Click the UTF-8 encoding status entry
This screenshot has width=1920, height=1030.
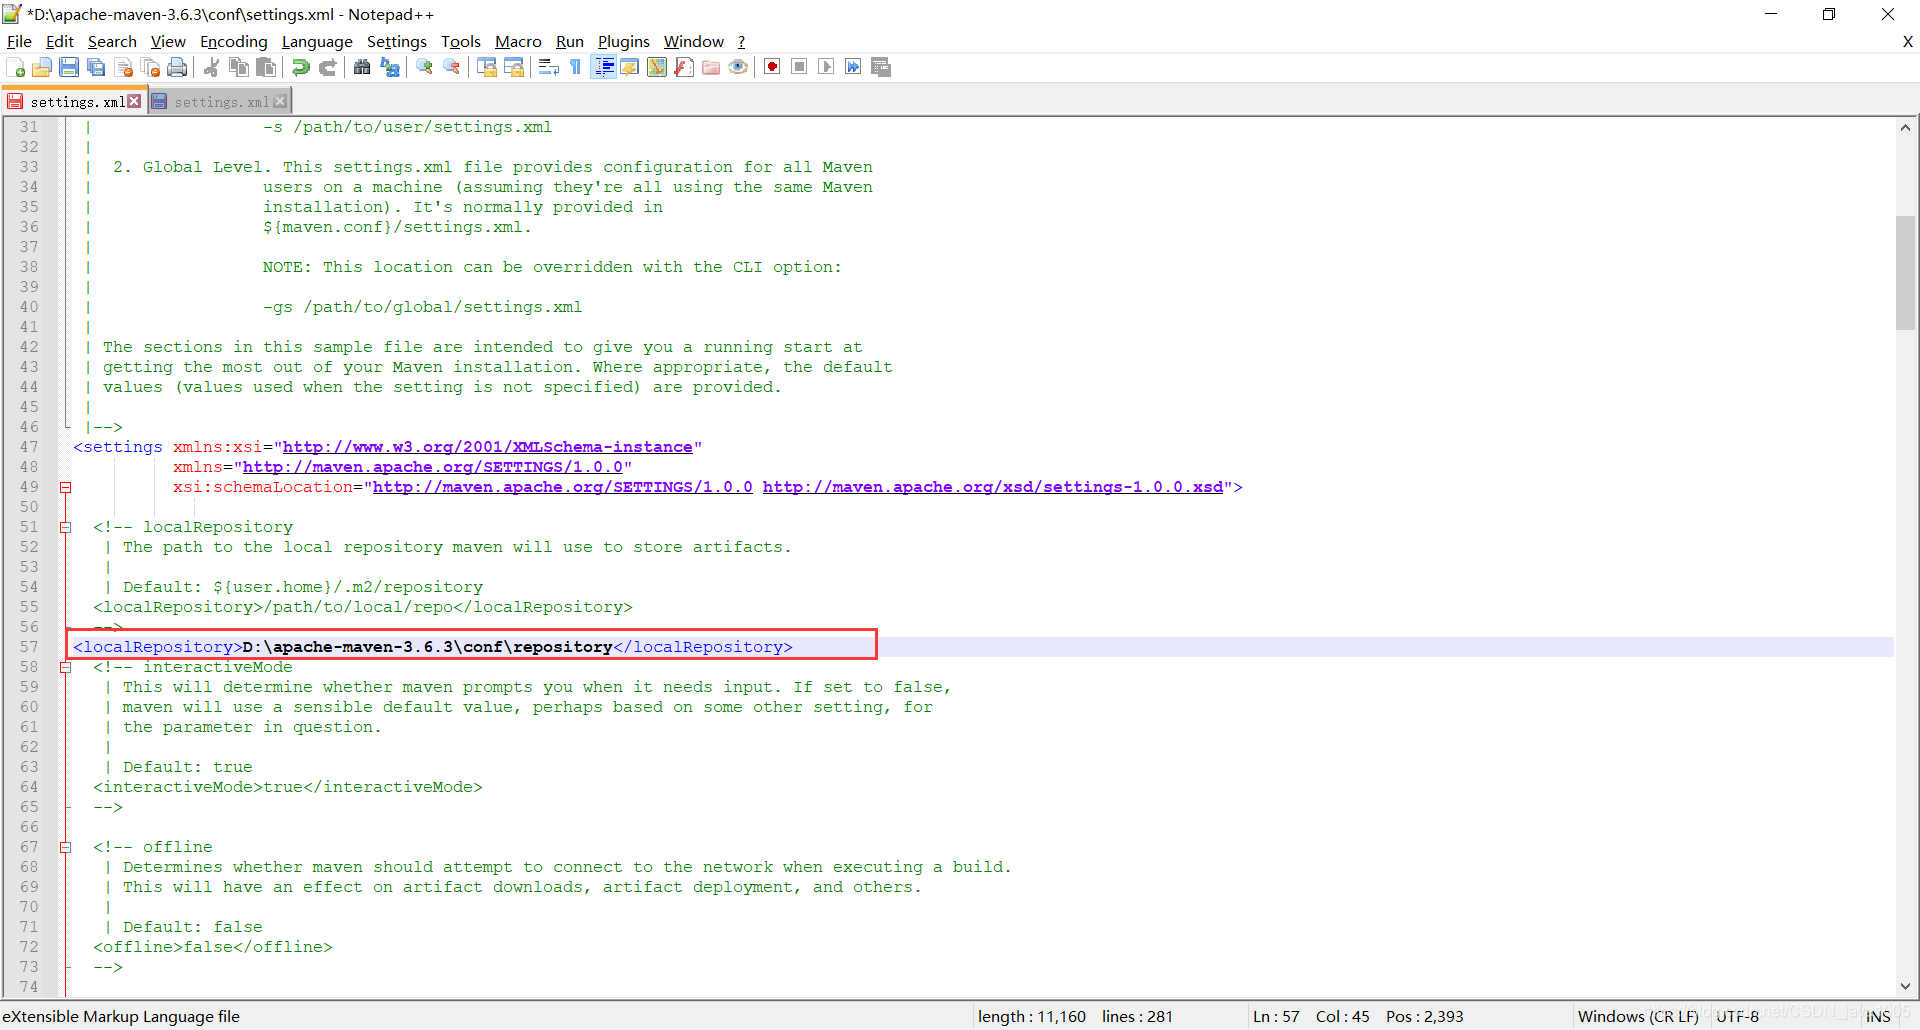pos(1738,1016)
